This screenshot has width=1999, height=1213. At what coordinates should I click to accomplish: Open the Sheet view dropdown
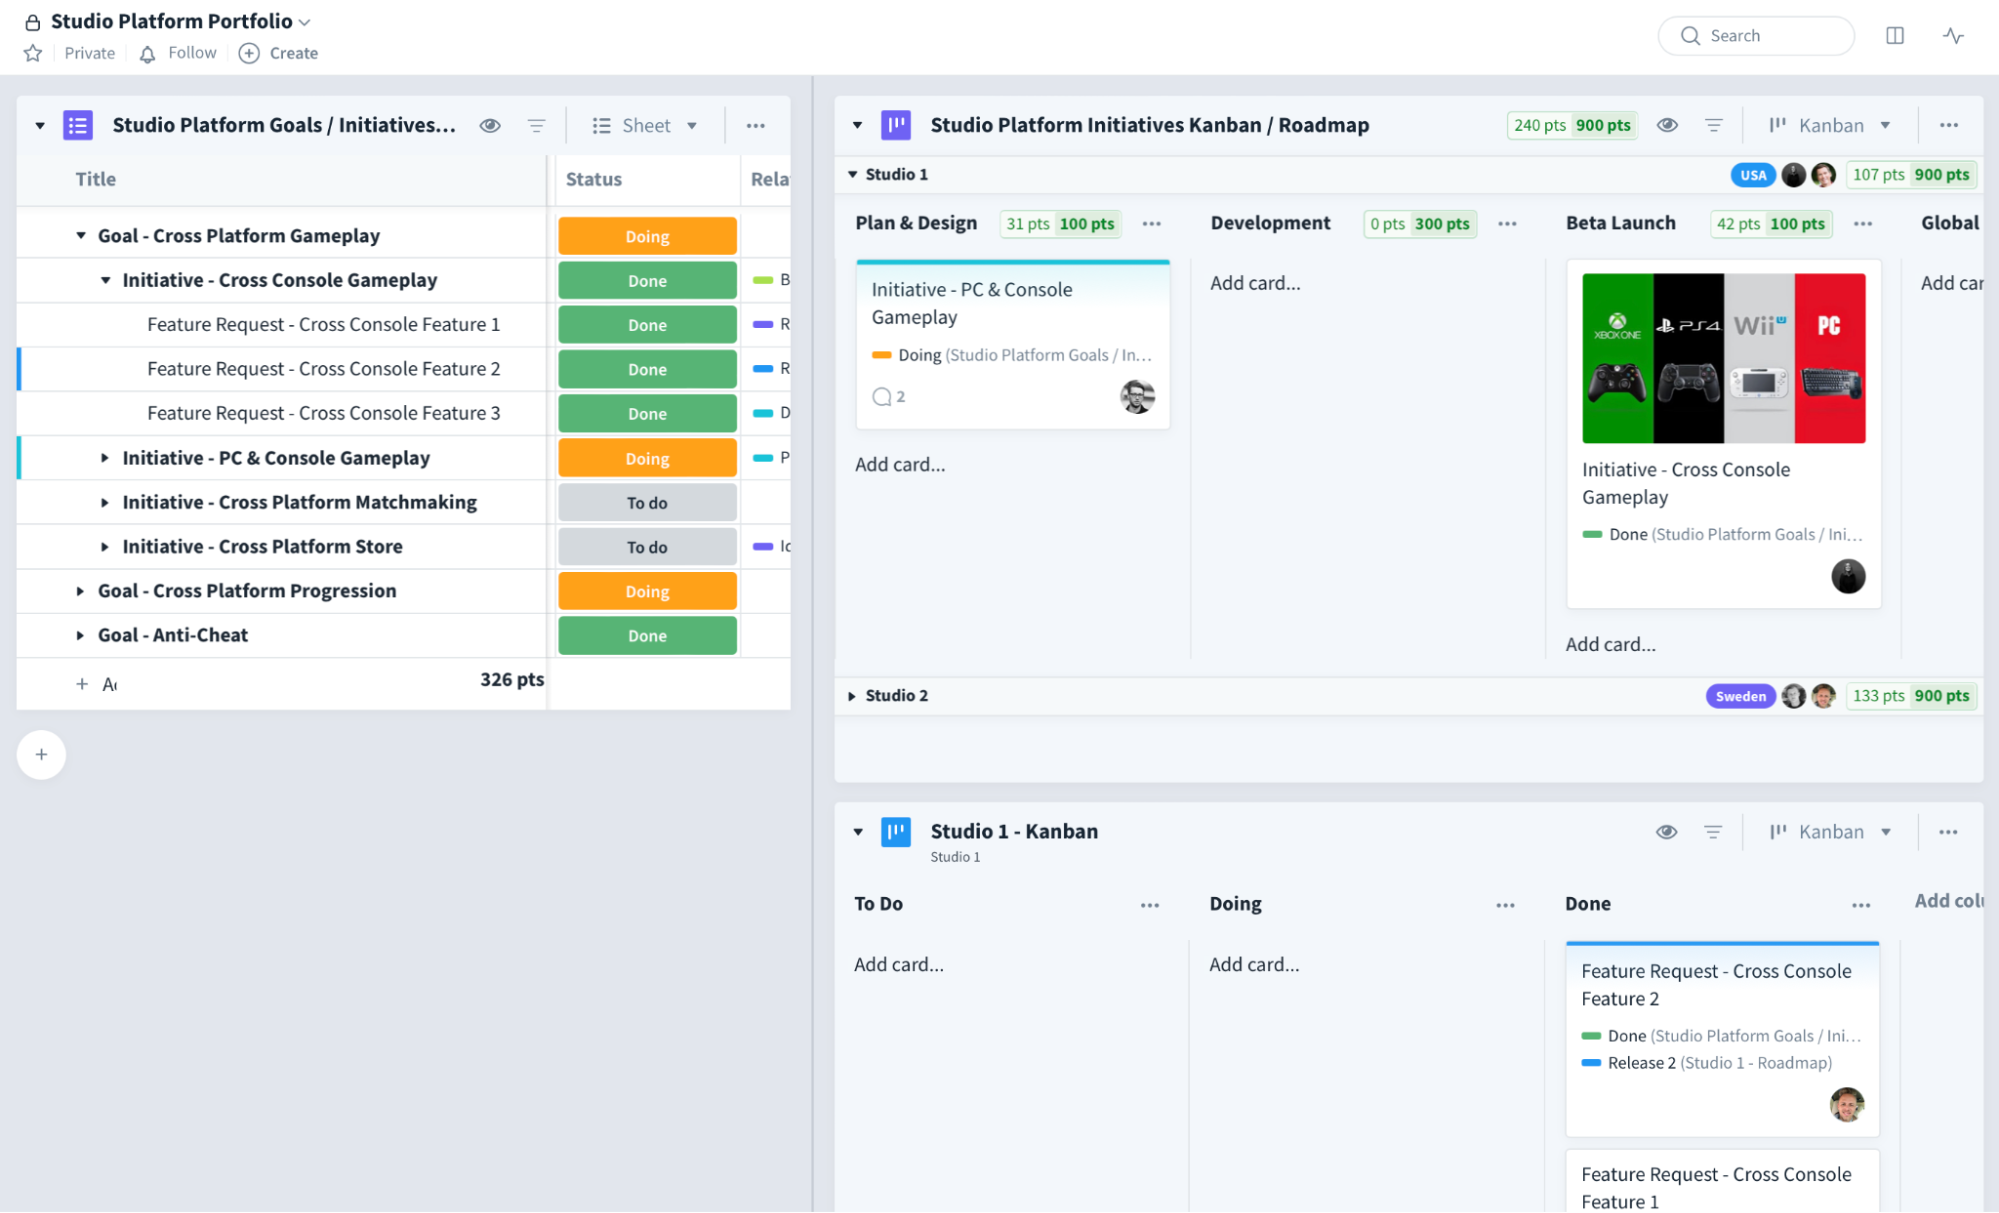[644, 125]
